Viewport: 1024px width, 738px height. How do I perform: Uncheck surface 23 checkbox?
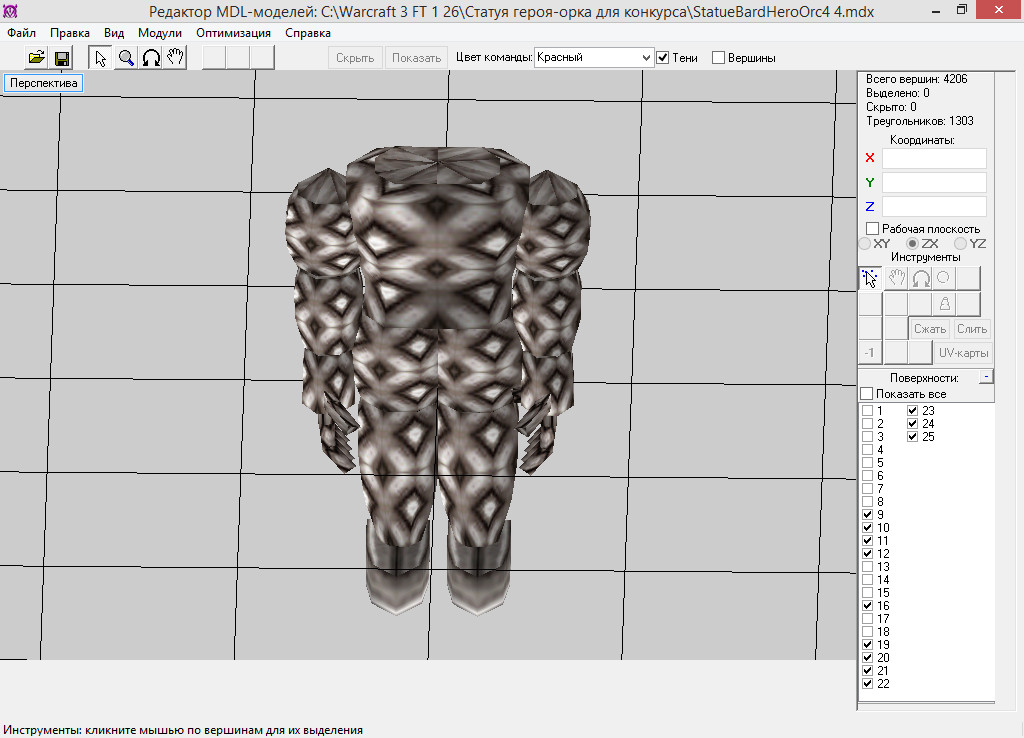(913, 411)
